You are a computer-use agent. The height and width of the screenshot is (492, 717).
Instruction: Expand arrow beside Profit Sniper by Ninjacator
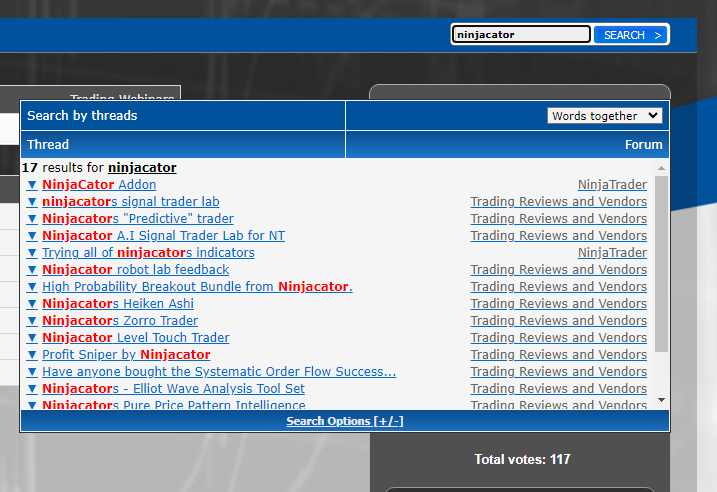tap(32, 354)
